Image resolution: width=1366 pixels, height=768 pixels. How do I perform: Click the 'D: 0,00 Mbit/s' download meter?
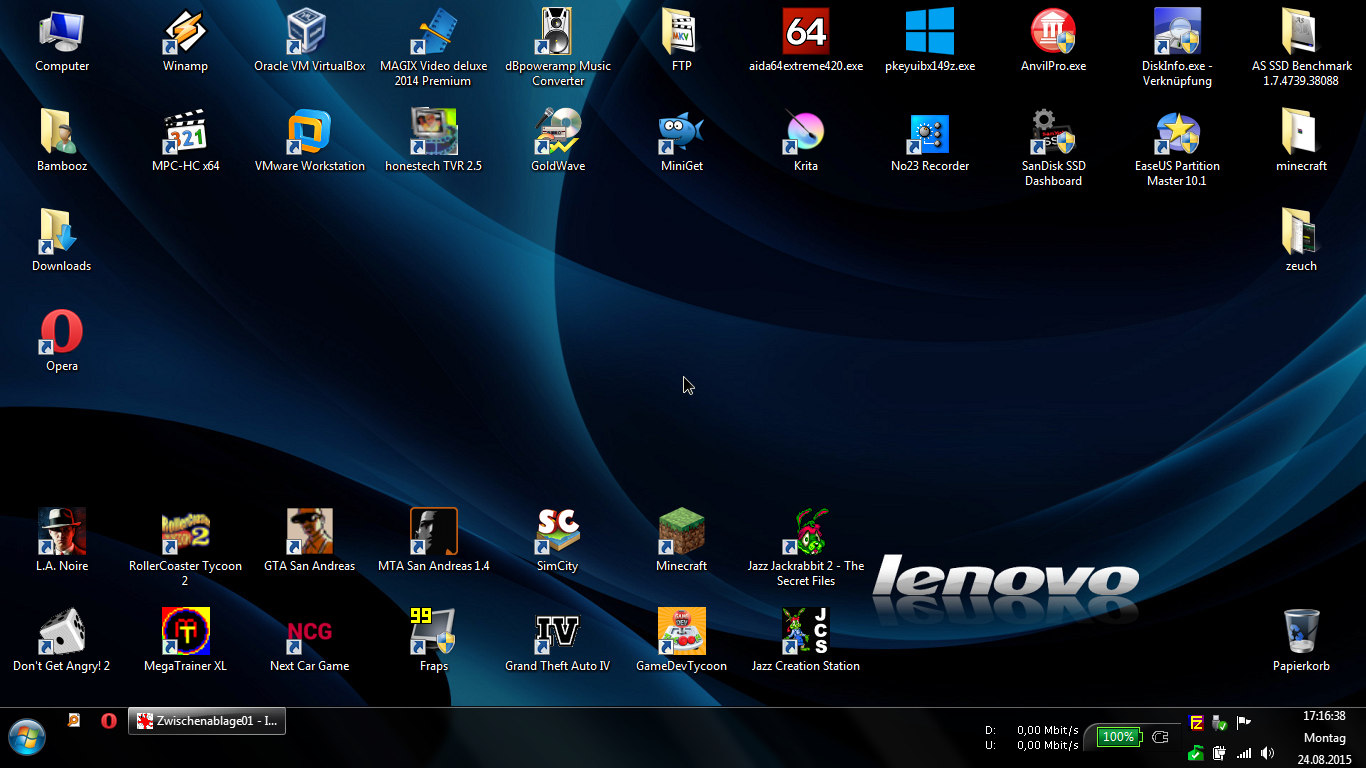tap(1032, 731)
